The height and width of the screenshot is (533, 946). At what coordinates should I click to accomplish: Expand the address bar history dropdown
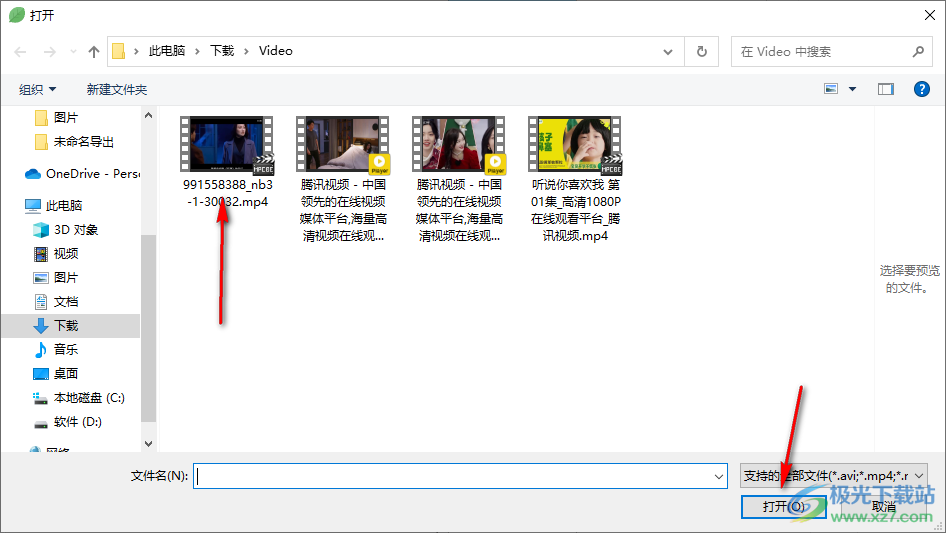(x=668, y=52)
